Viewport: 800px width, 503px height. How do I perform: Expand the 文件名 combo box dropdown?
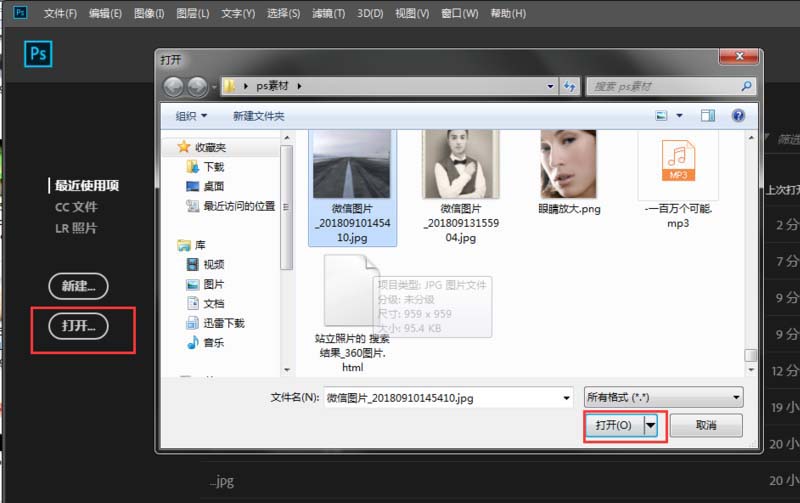(566, 398)
